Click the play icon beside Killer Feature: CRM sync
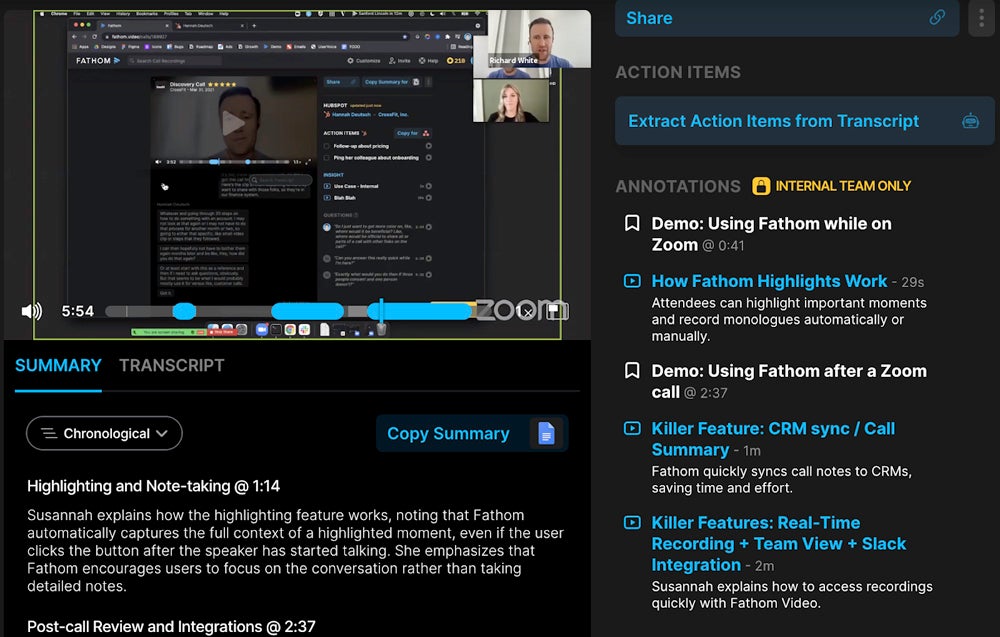The height and width of the screenshot is (637, 1000). 632,428
